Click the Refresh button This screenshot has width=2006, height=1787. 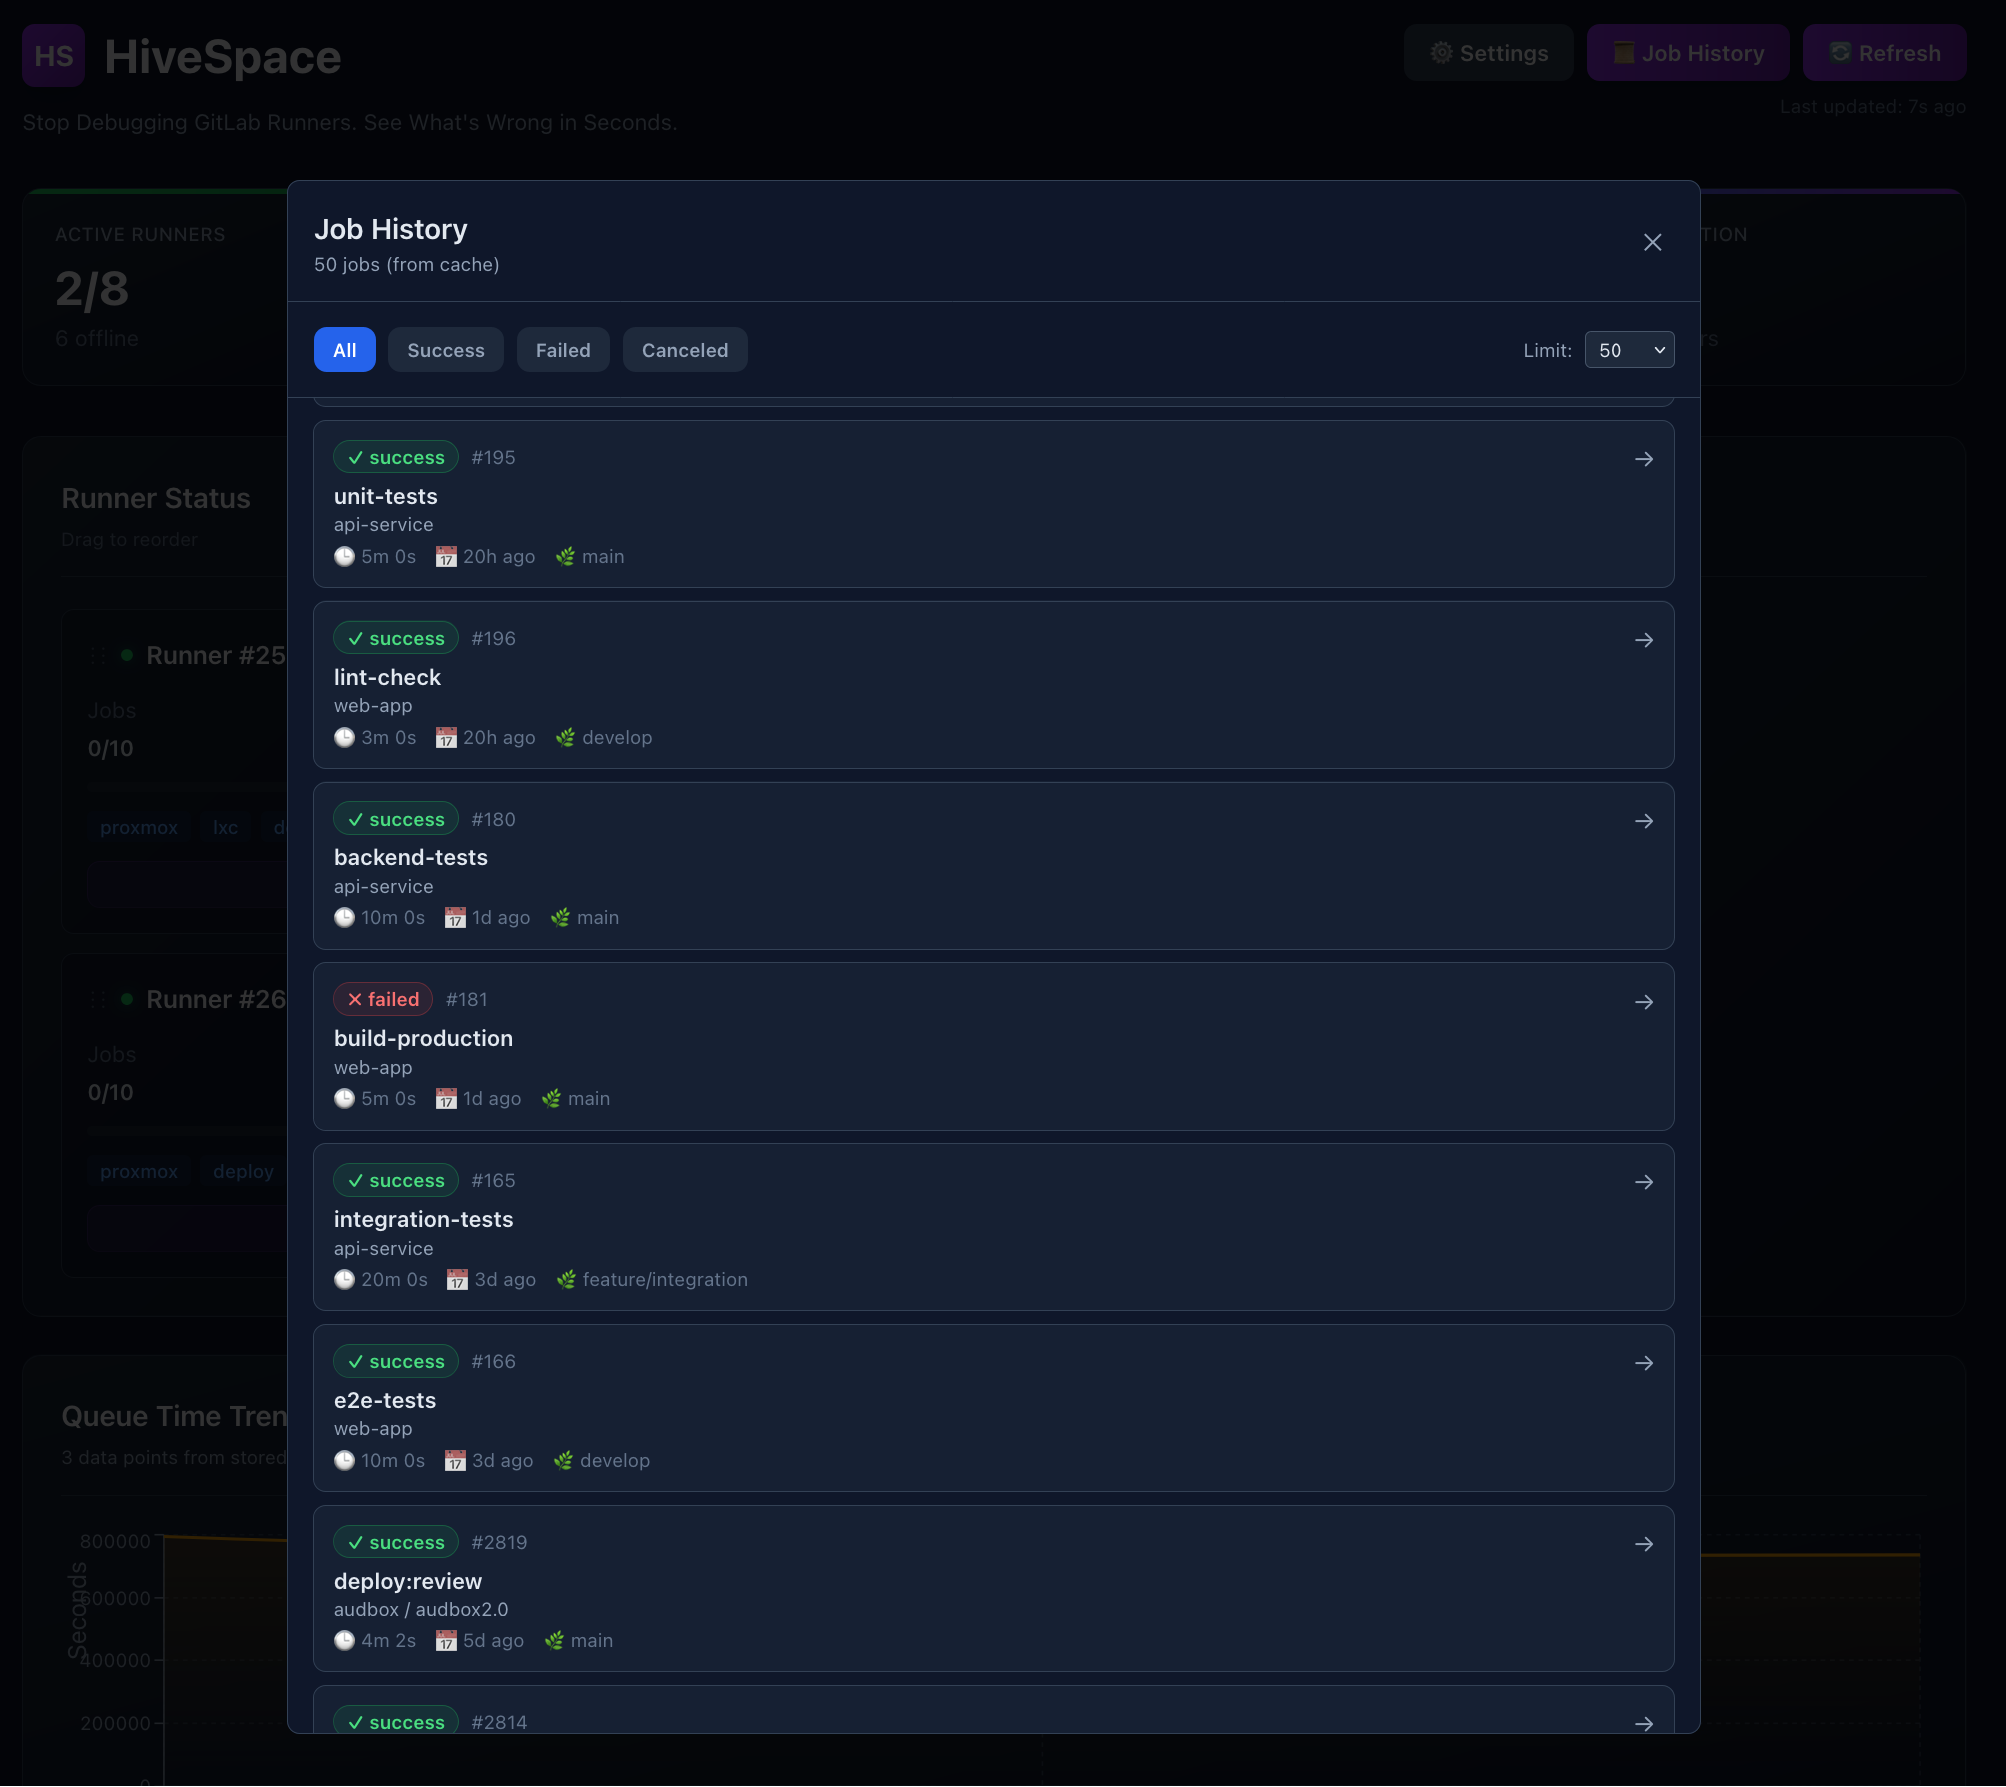[x=1883, y=52]
